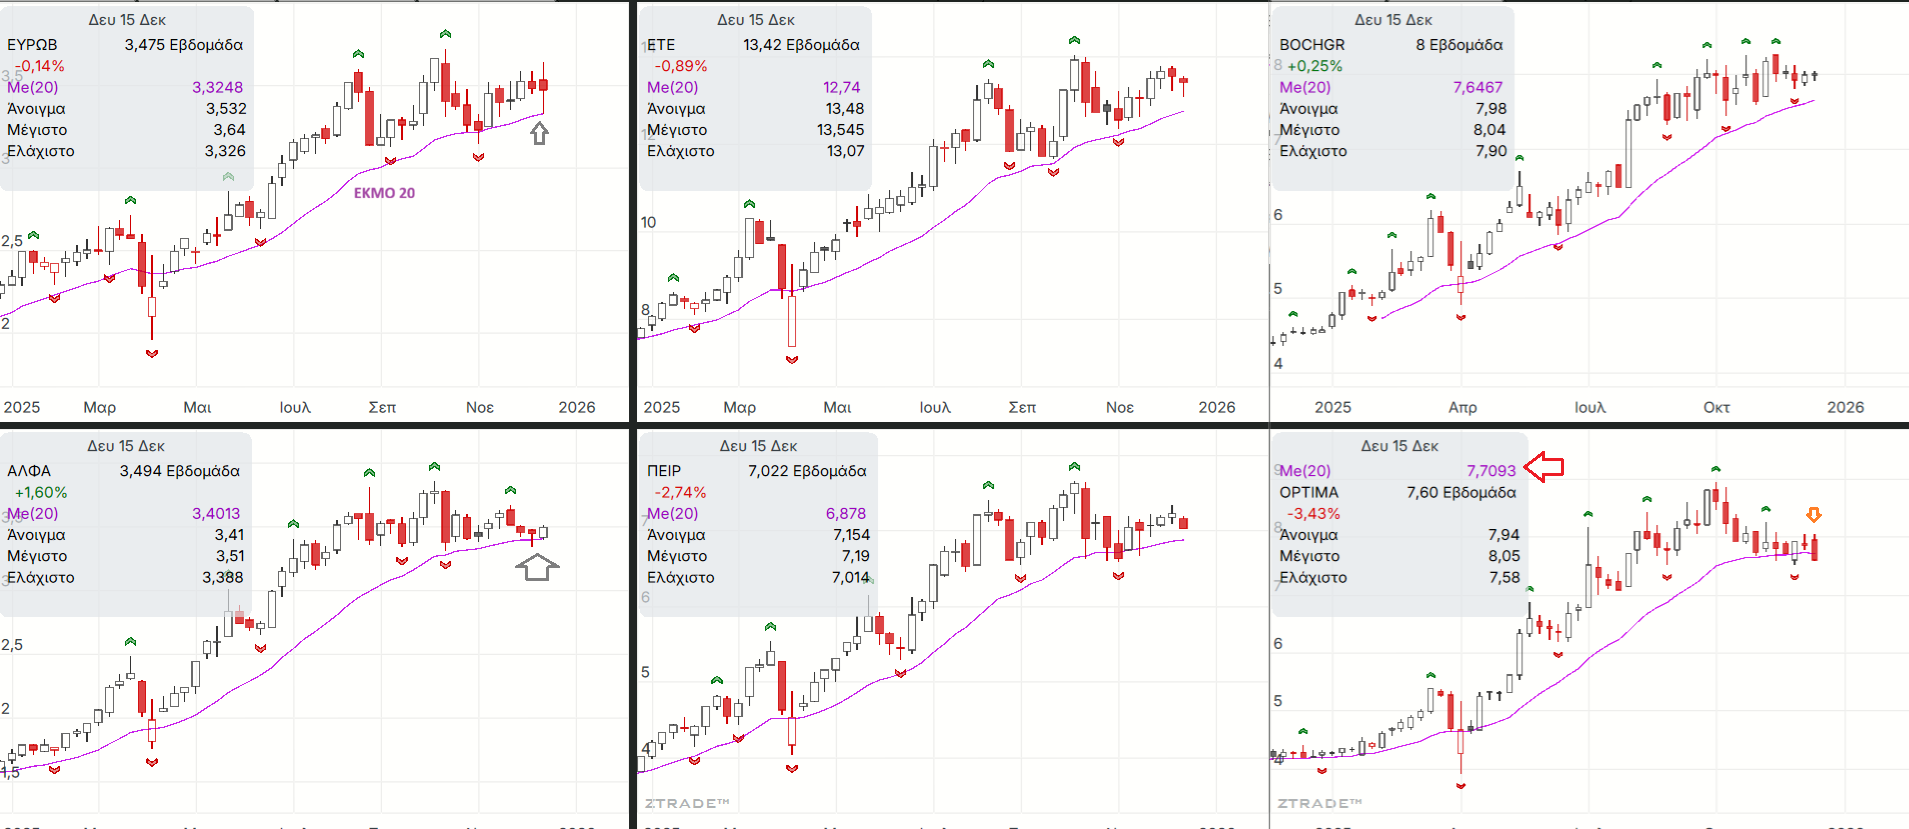Select the ΕΥΡΩΒ ticker symbol
1909x829 pixels.
(x=32, y=45)
